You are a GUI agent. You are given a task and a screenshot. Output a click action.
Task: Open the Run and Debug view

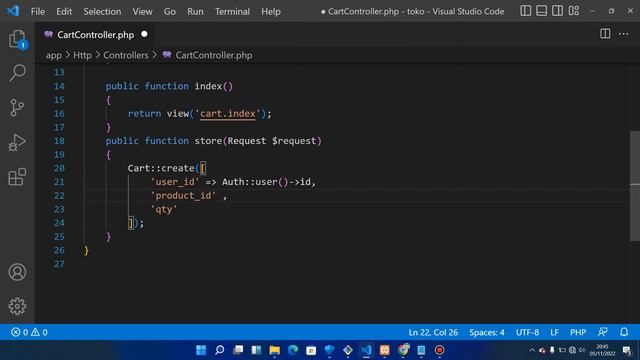tap(17, 142)
